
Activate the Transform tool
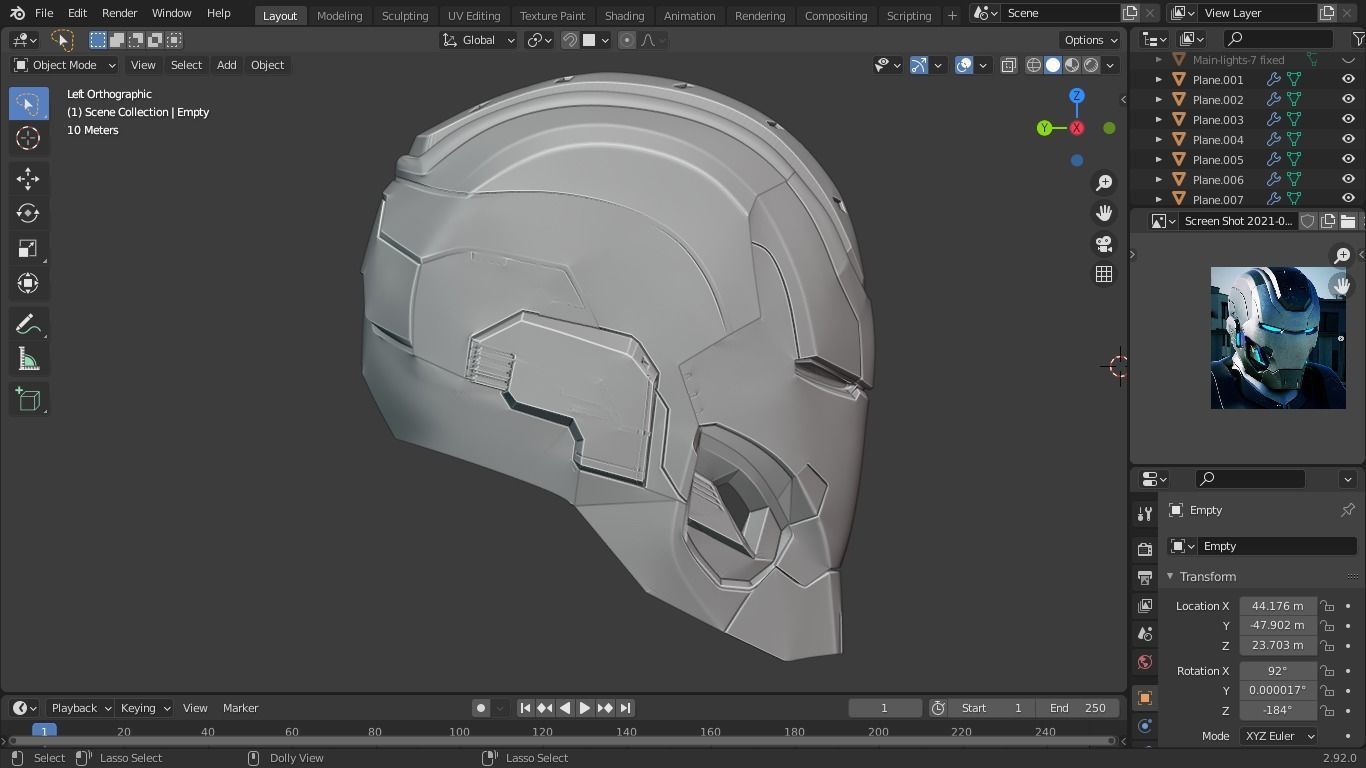(28, 284)
